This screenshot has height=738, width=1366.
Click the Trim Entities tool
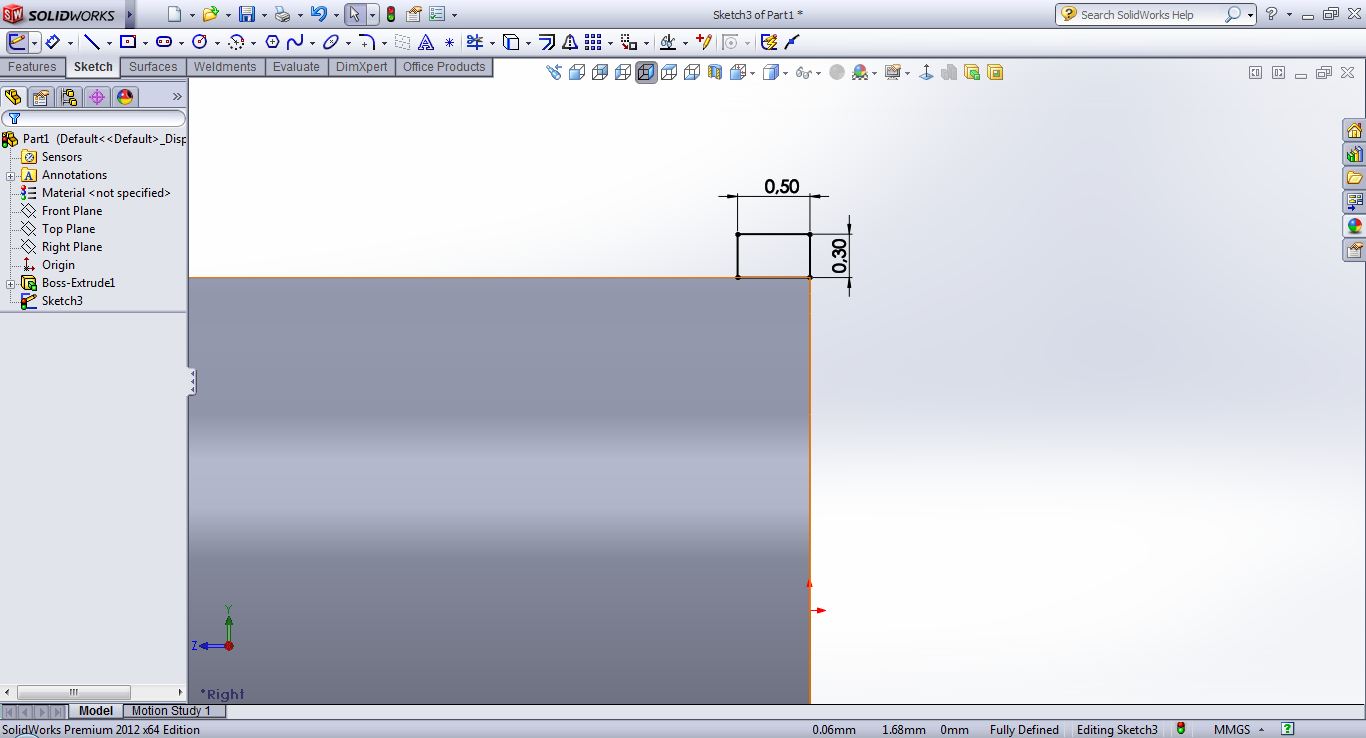click(475, 42)
